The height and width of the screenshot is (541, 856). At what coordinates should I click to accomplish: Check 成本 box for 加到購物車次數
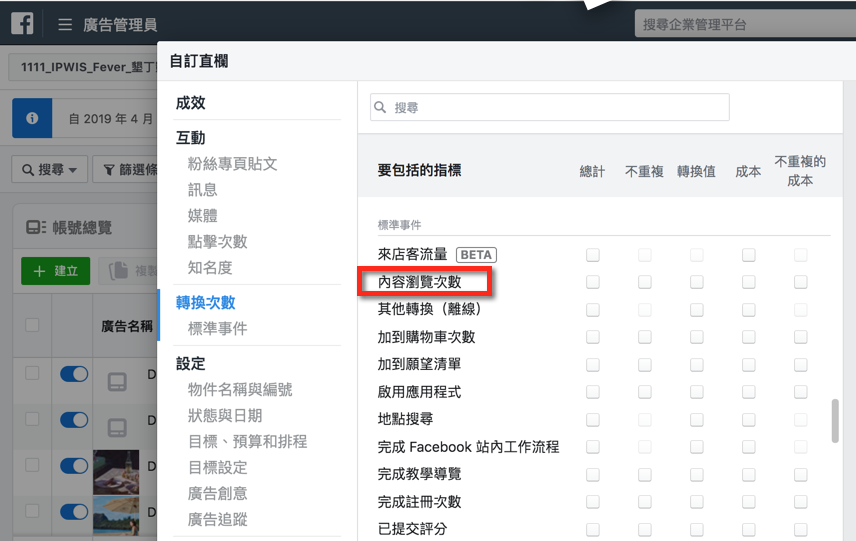(x=748, y=337)
